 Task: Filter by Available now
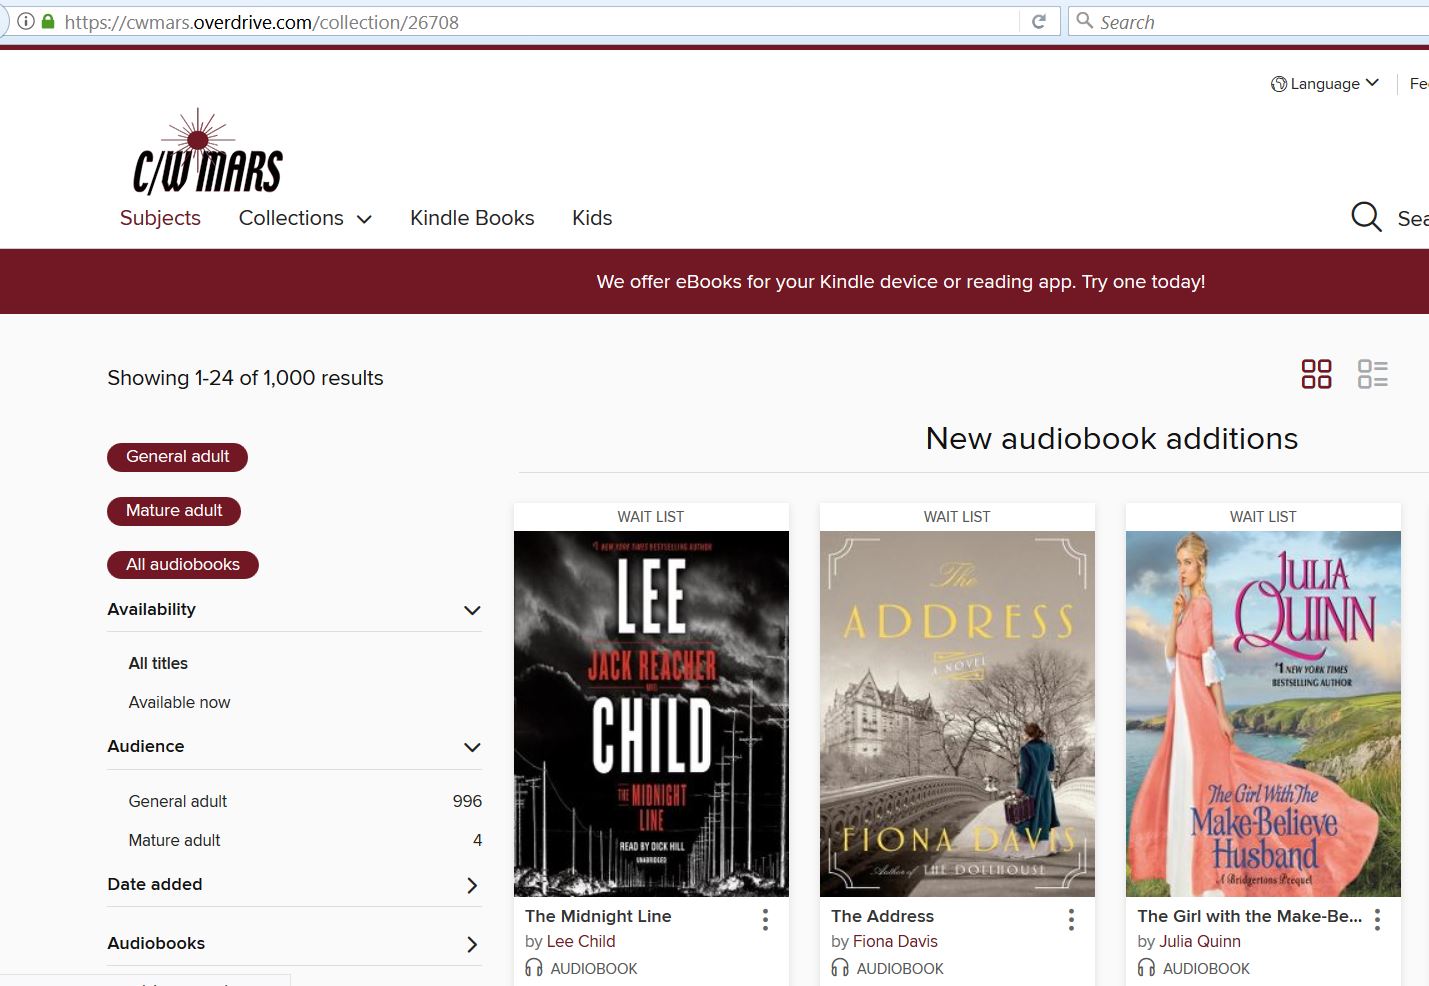[x=179, y=702]
